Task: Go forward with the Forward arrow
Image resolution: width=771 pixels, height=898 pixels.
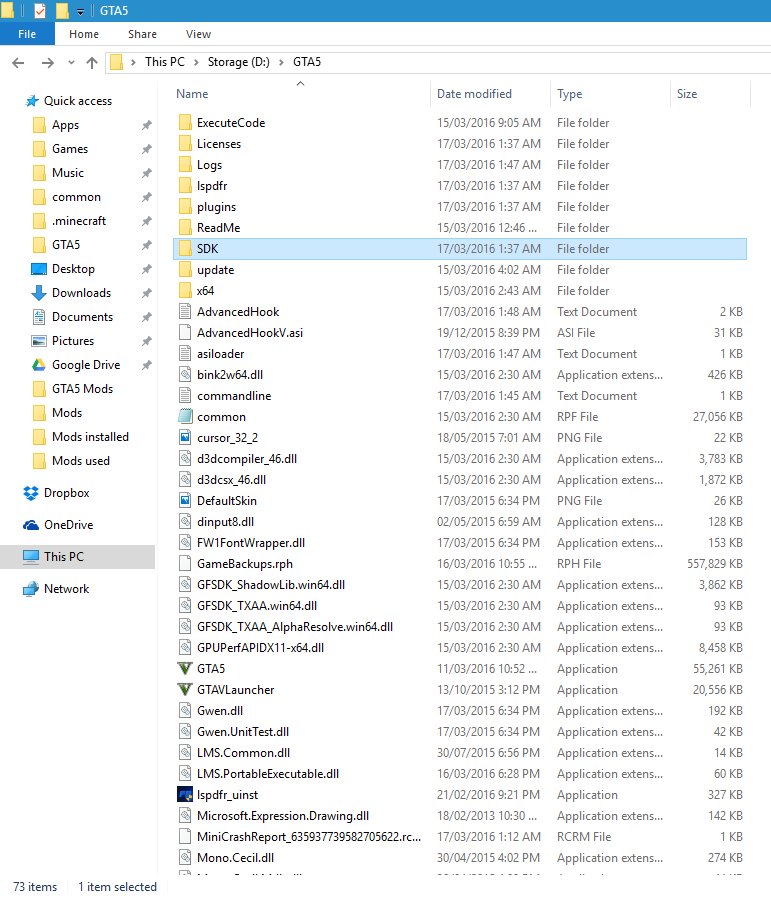Action: [48, 62]
